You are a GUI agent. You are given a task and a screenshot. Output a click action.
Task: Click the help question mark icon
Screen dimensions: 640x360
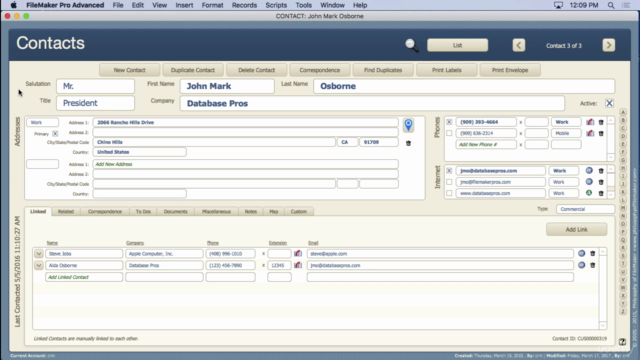pyautogui.click(x=622, y=342)
